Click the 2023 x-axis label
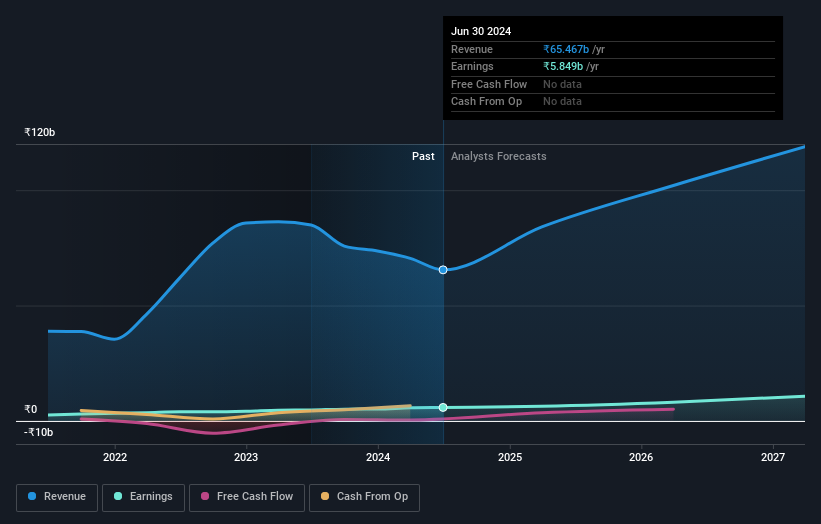 click(x=246, y=457)
